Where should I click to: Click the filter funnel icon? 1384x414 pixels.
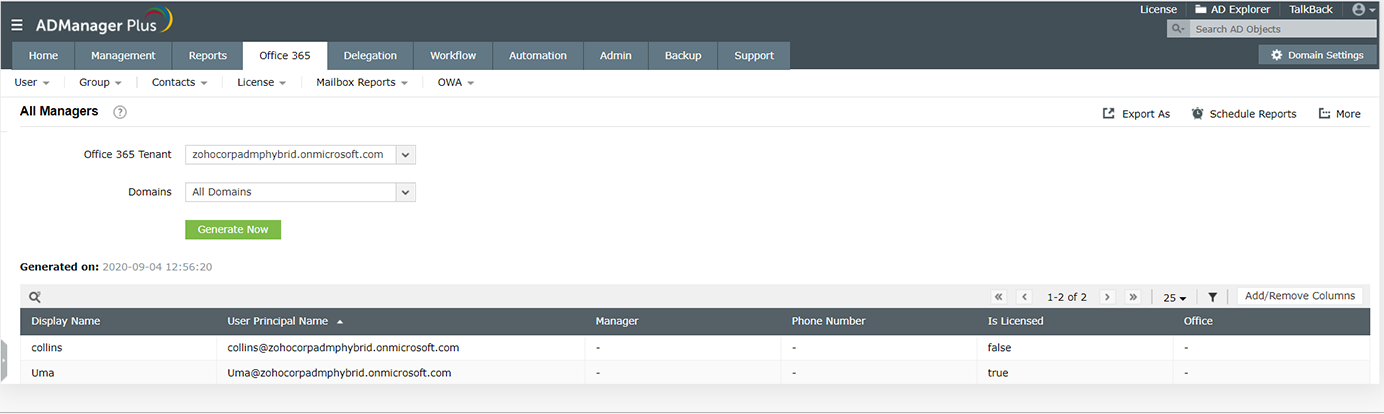[1212, 297]
